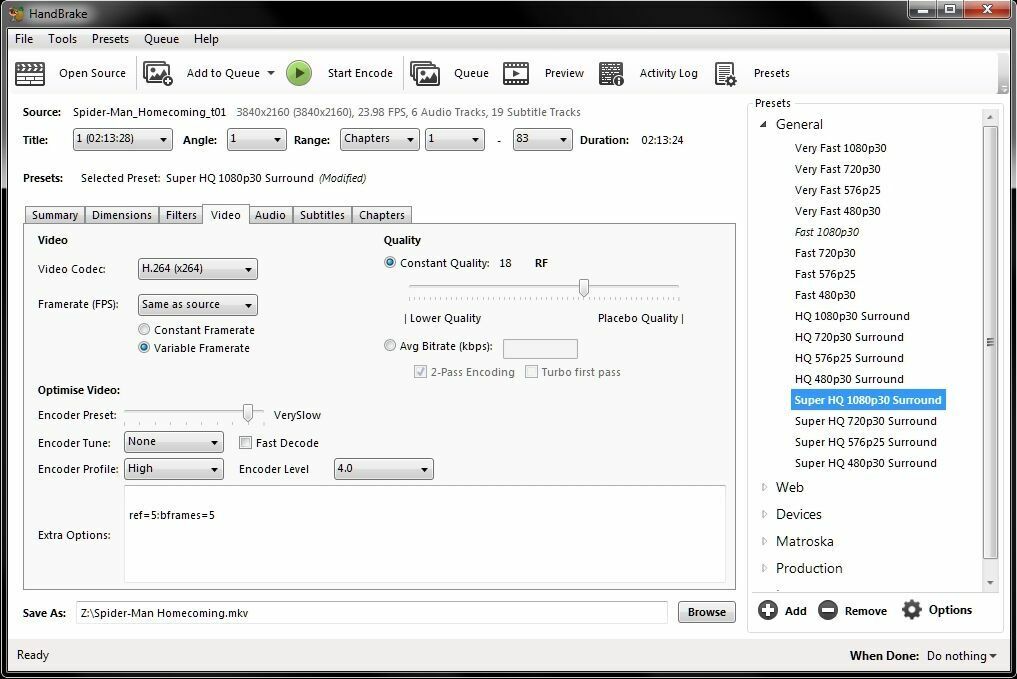
Task: Click the Save As file path field
Action: (x=372, y=612)
